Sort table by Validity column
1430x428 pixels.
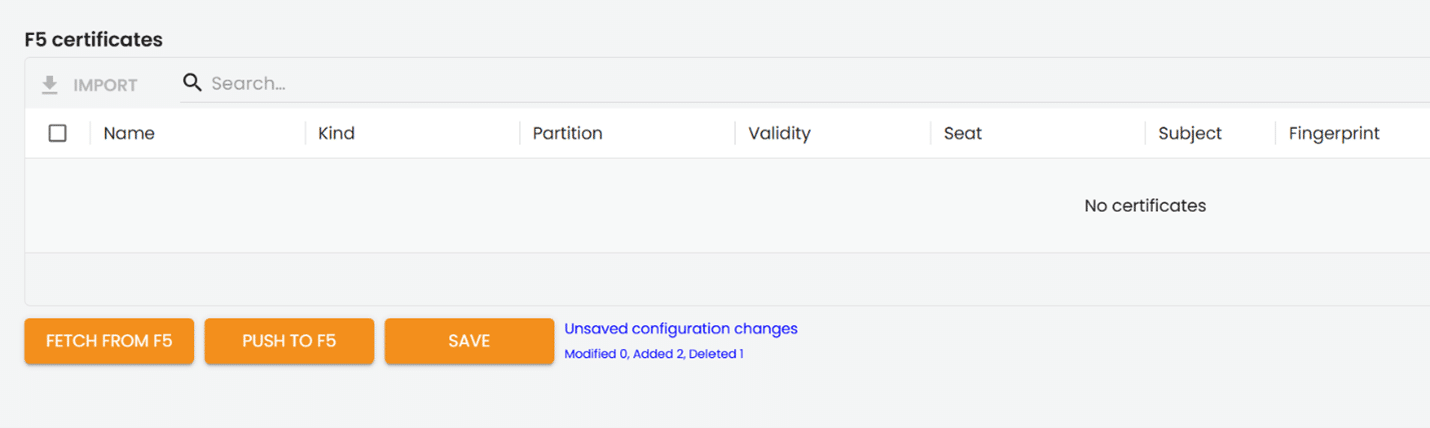pyautogui.click(x=779, y=133)
